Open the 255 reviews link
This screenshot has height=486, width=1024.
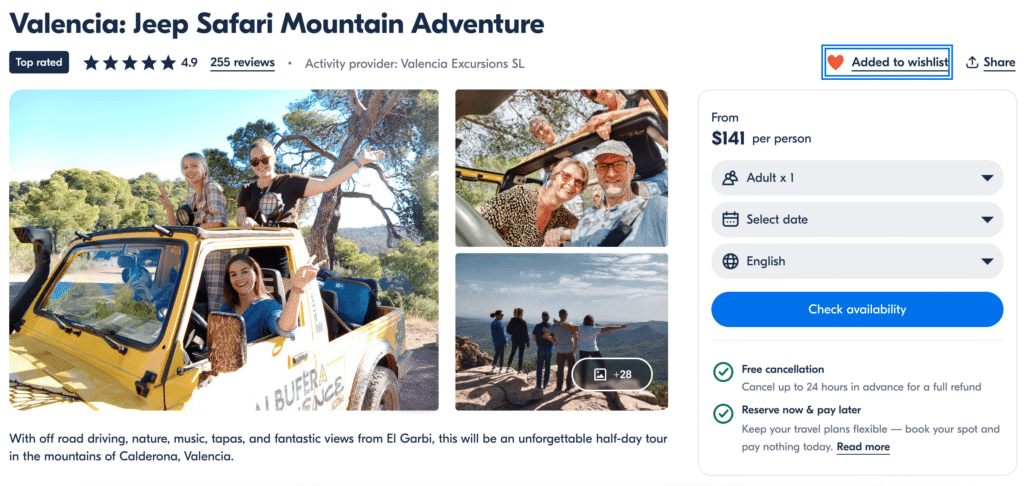(x=242, y=62)
